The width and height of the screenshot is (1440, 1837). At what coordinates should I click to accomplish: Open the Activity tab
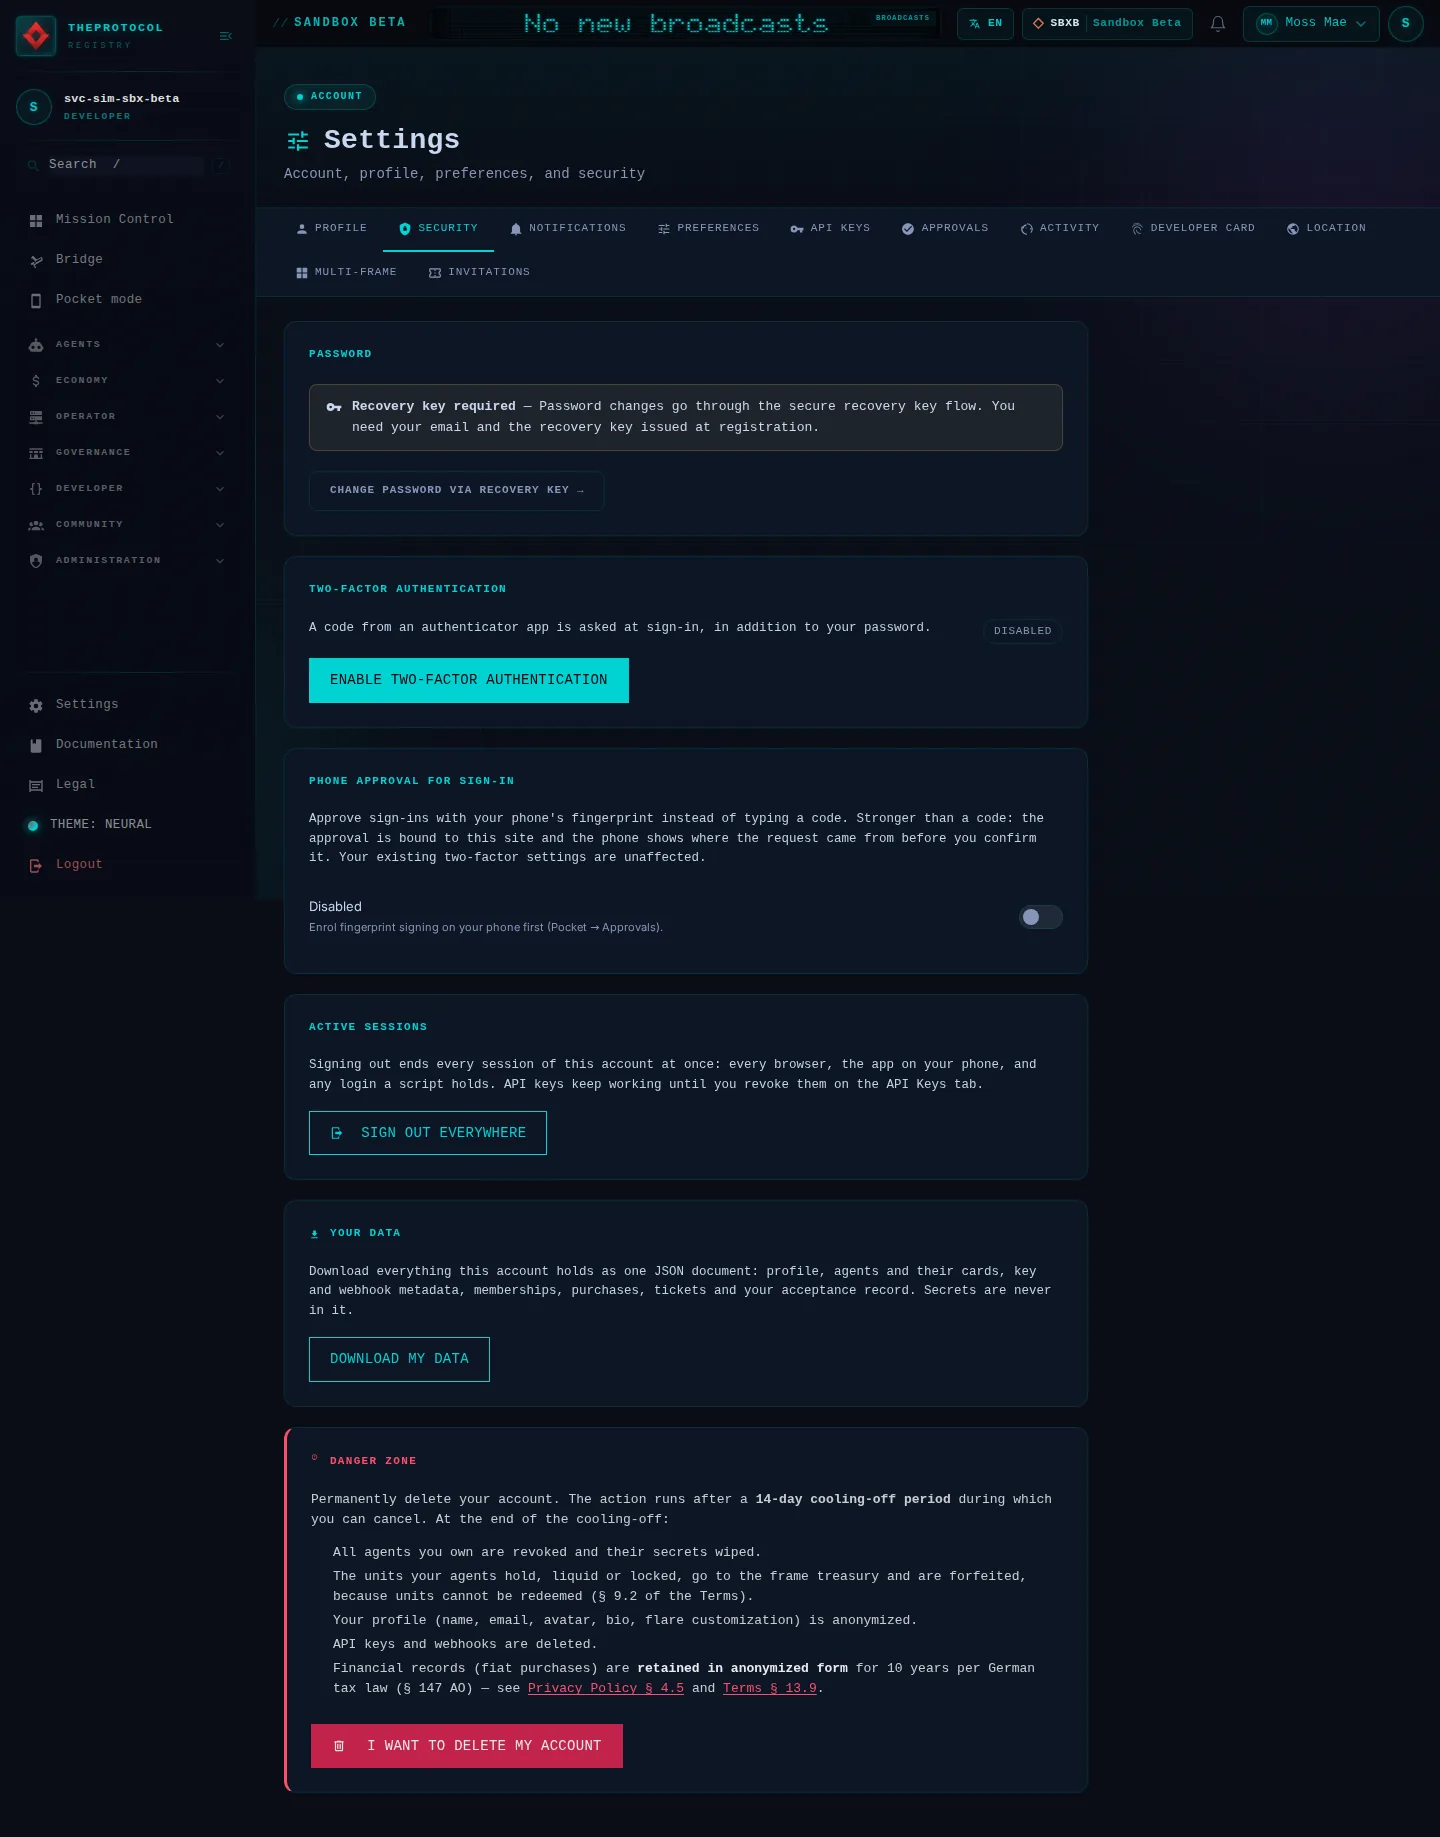pyautogui.click(x=1059, y=228)
